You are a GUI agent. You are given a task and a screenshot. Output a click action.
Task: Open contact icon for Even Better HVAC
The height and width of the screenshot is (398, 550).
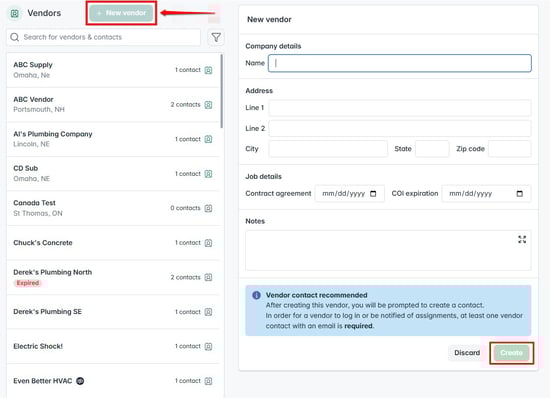click(x=208, y=381)
